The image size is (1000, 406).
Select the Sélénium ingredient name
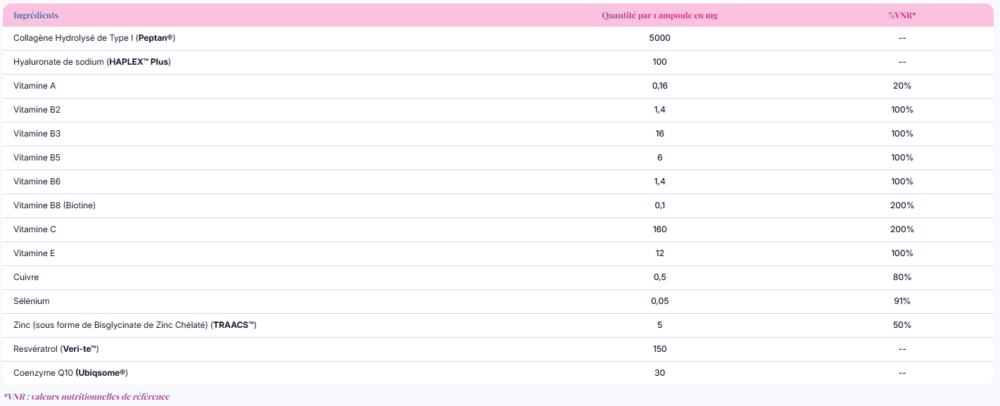click(31, 301)
